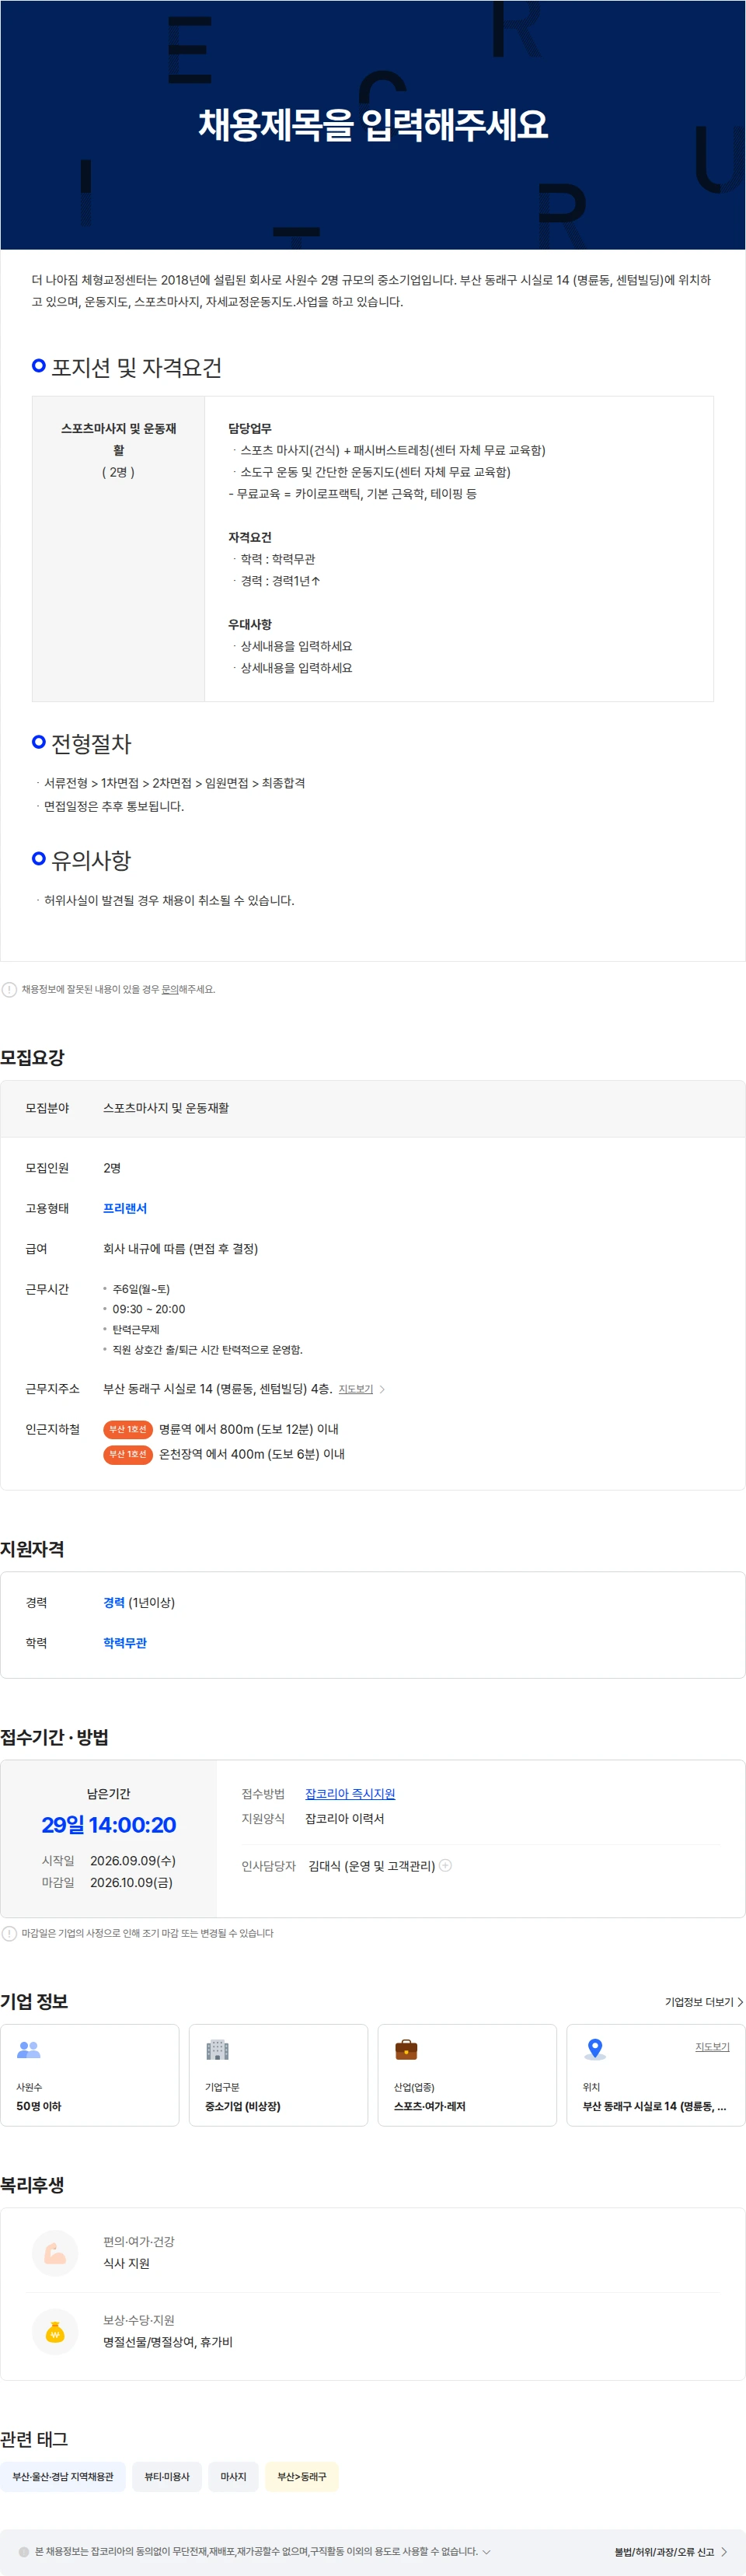Screen dimensions: 746x2576
Task: Click the 잡코리아 이력서 application format text
Action: 344,1818
